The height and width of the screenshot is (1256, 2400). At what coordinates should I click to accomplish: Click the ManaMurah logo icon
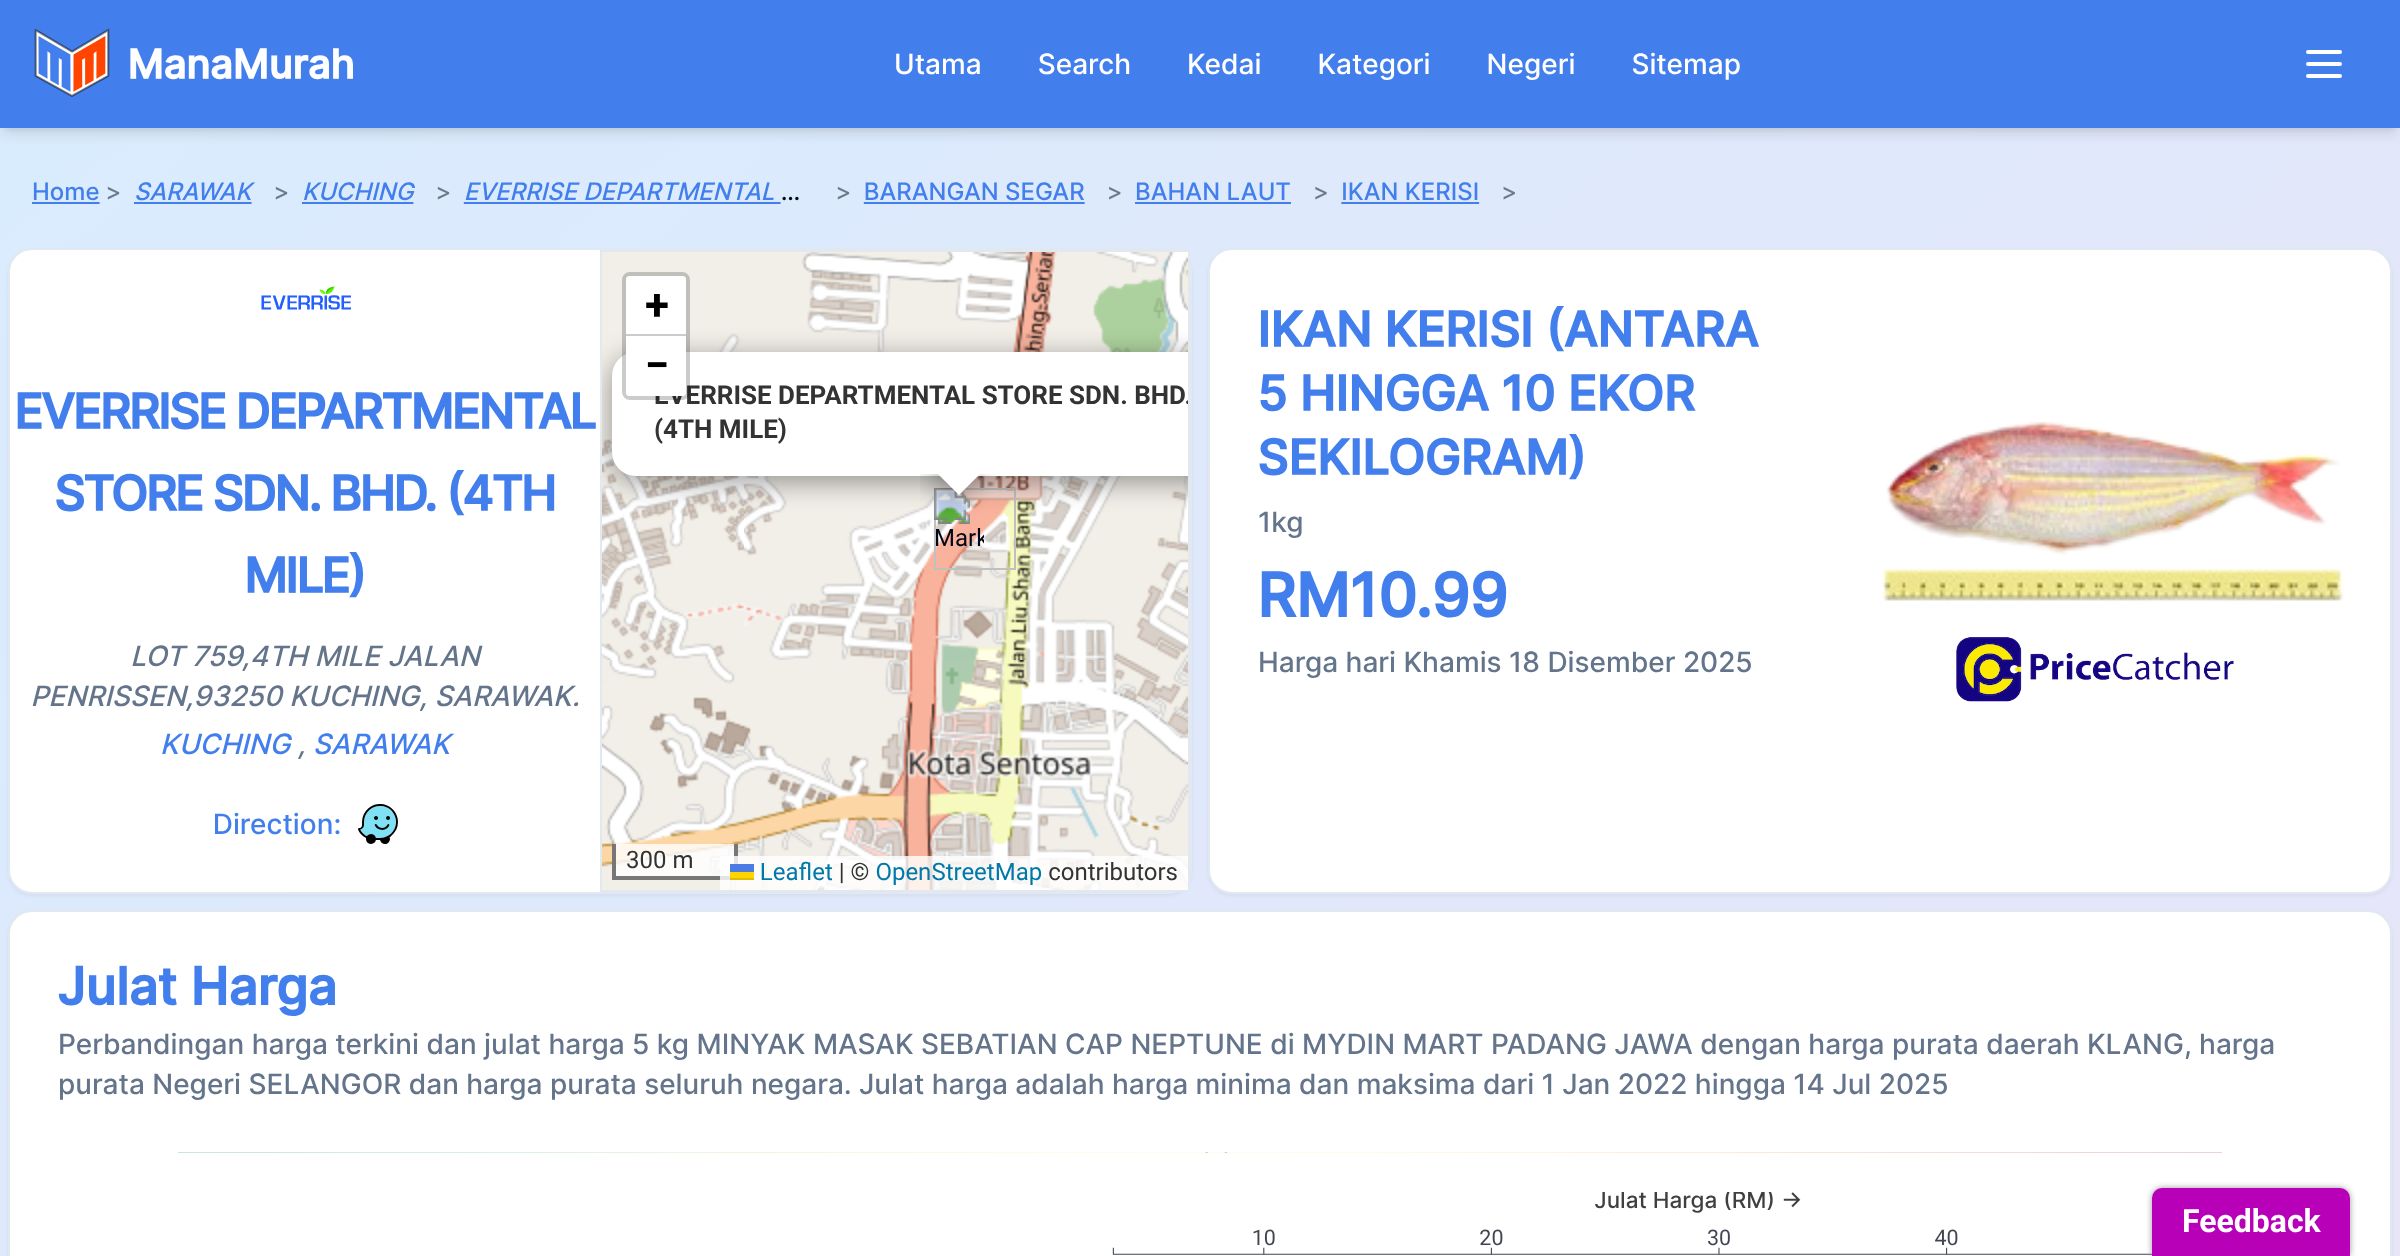coord(71,63)
